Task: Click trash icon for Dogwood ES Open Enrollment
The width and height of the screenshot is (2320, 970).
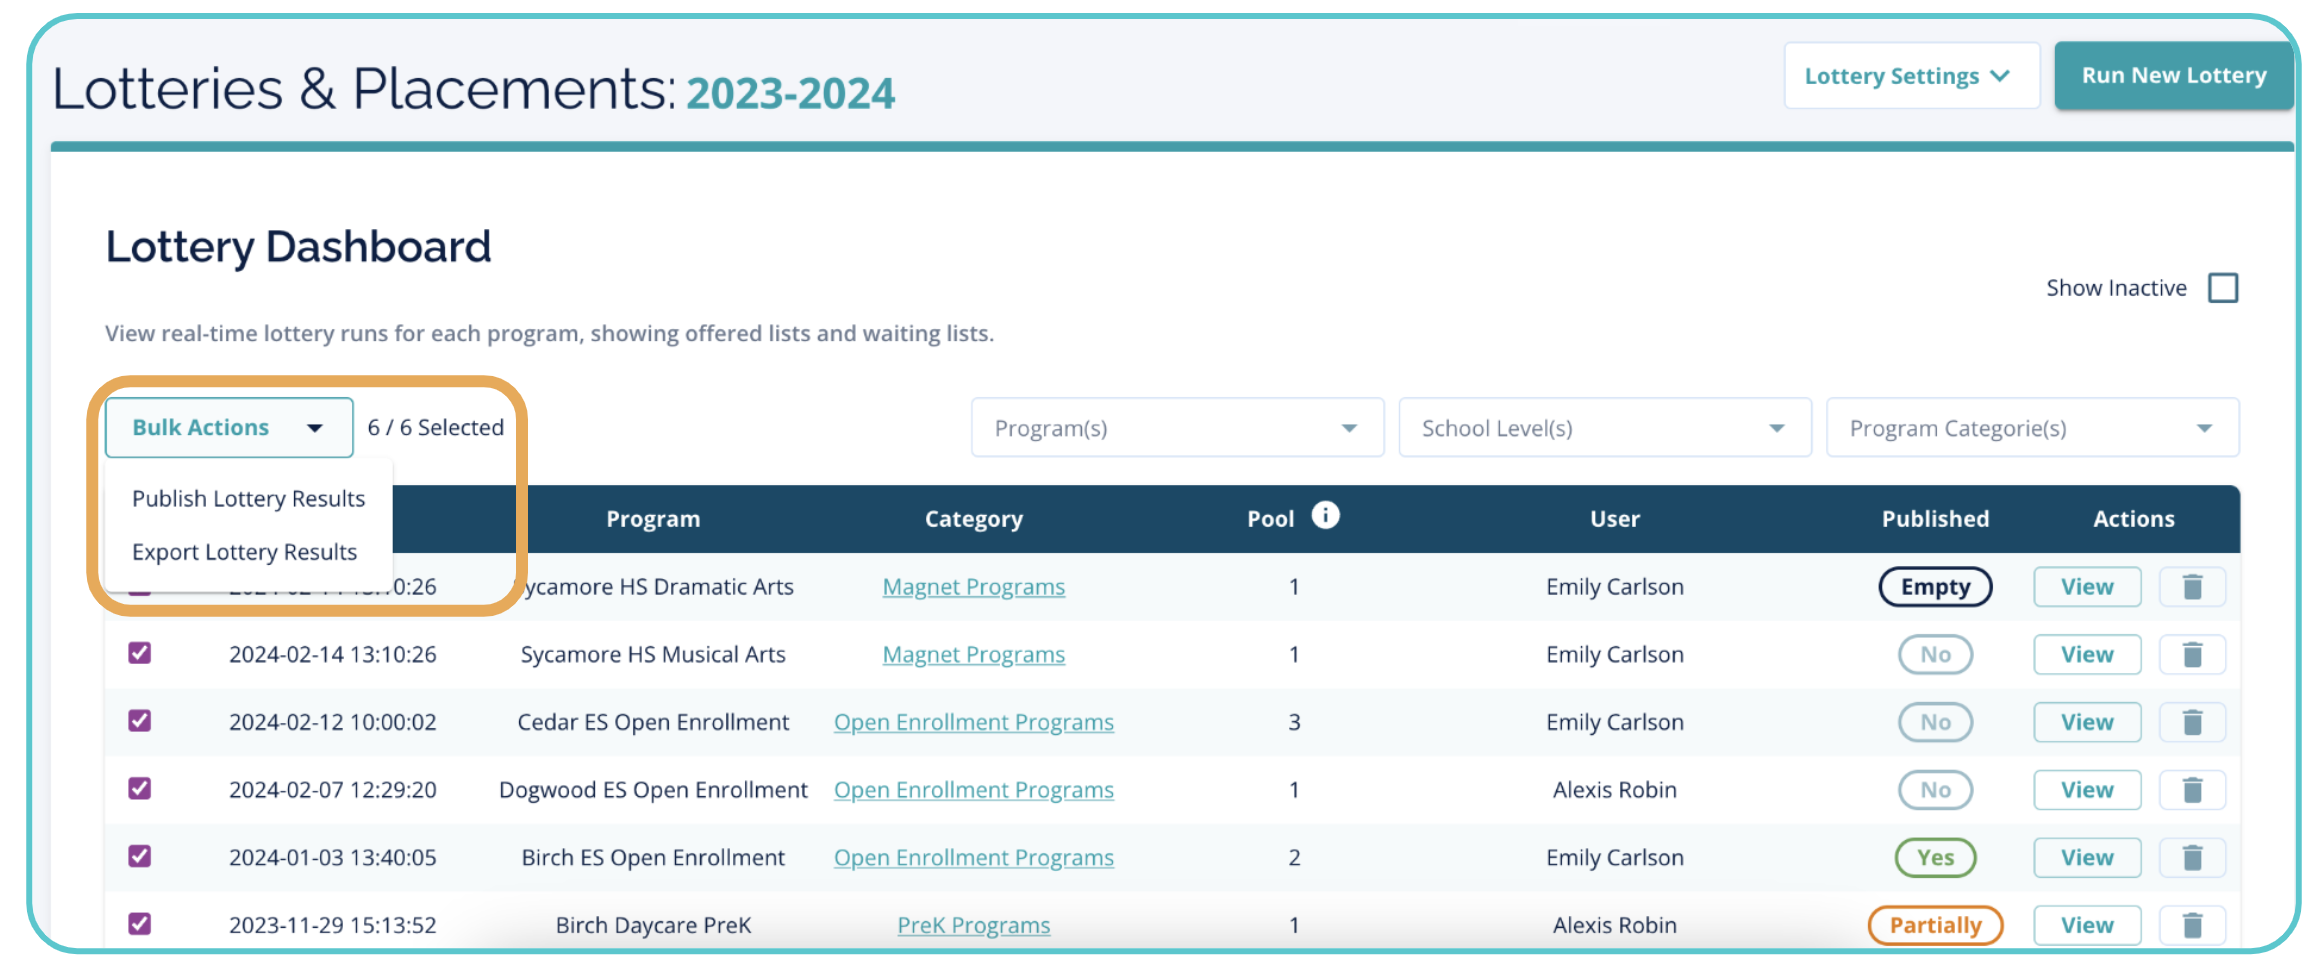Action: coord(2191,790)
